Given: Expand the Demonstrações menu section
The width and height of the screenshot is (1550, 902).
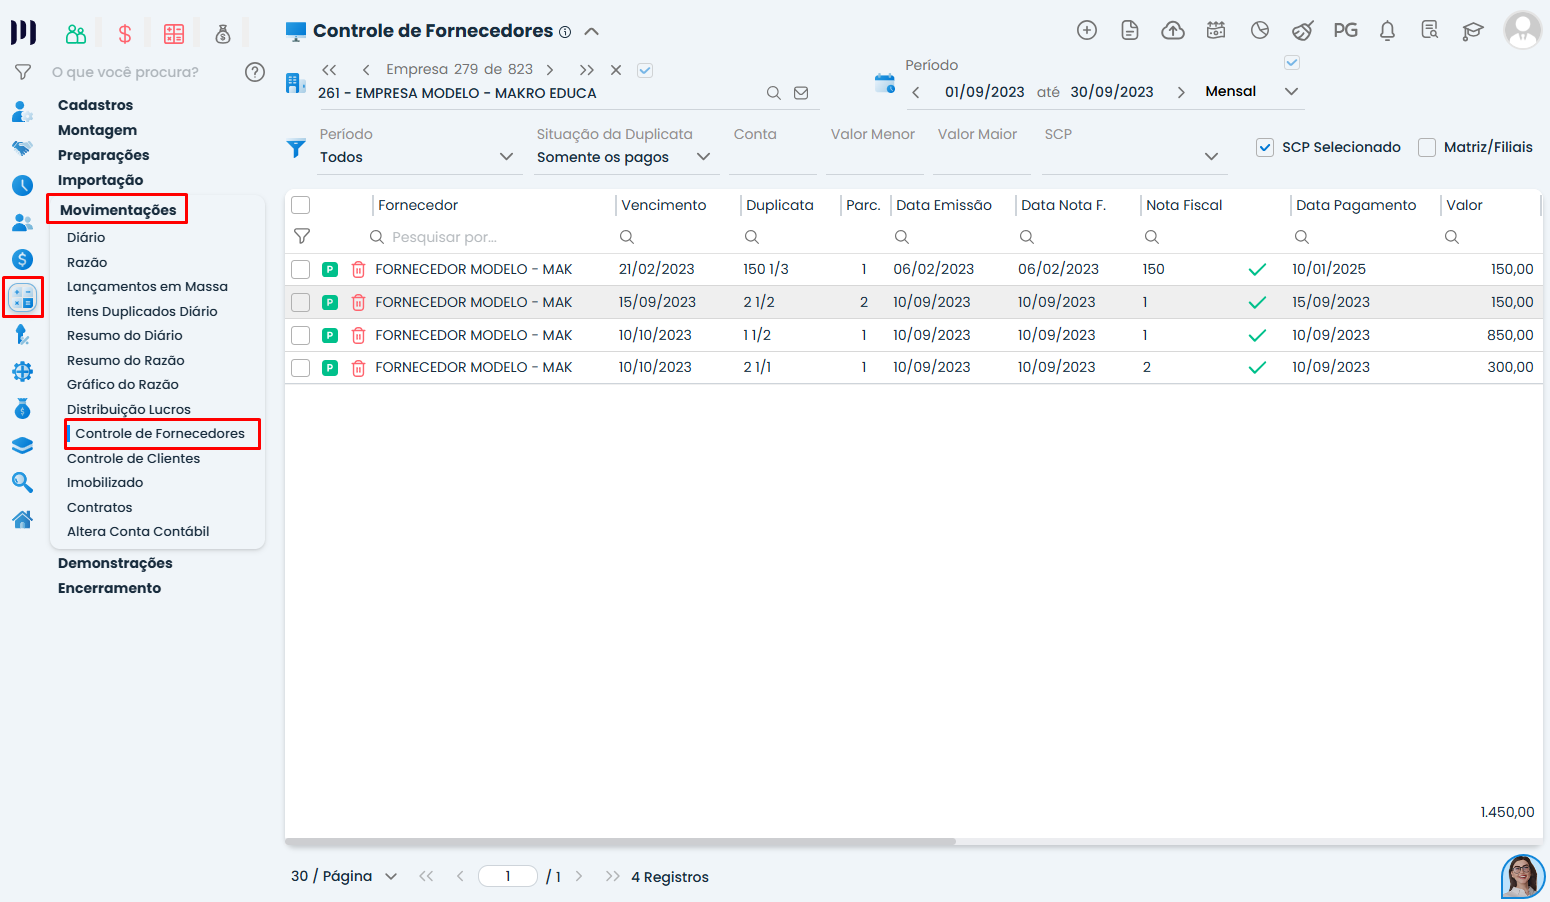Looking at the screenshot, I should pos(115,563).
